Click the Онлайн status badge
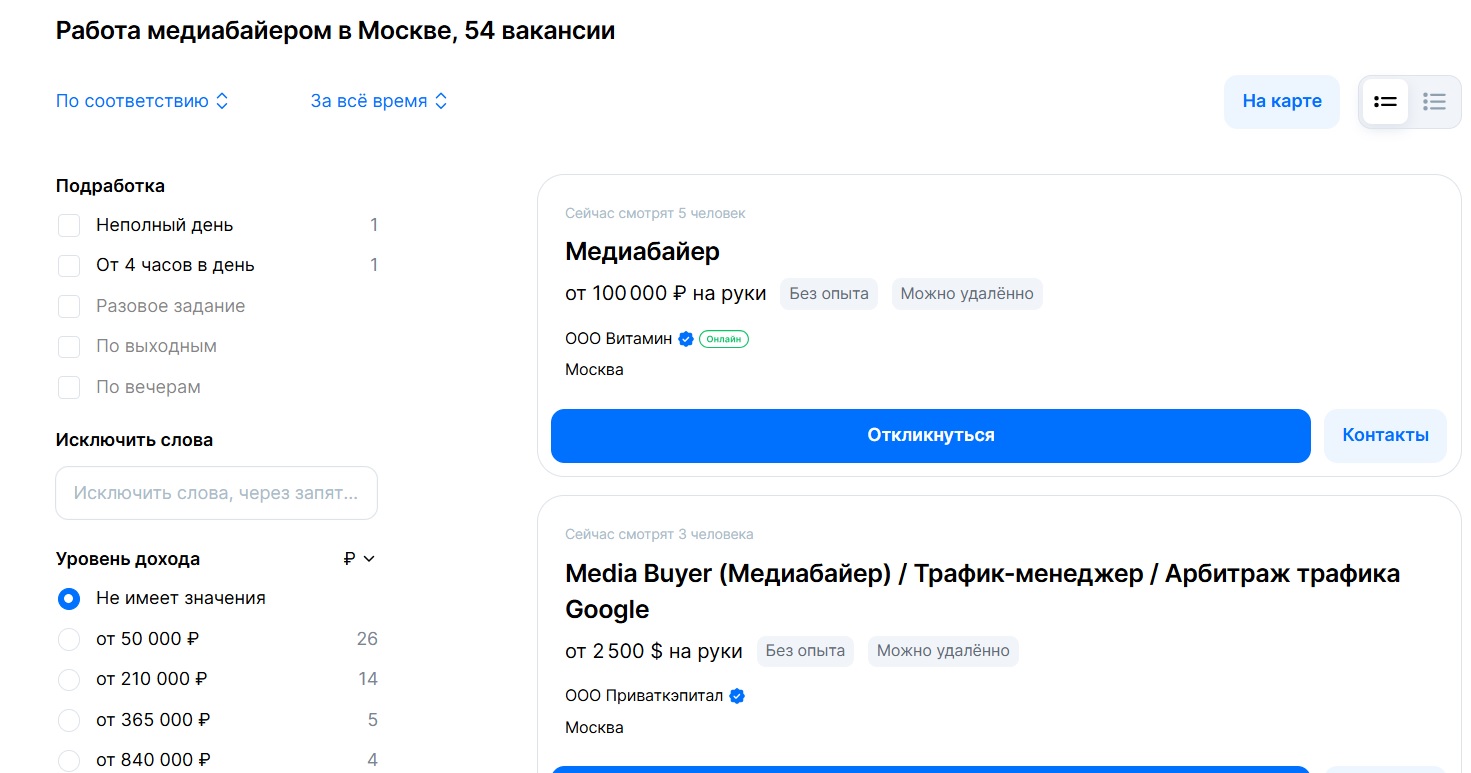The height and width of the screenshot is (773, 1471). [724, 339]
